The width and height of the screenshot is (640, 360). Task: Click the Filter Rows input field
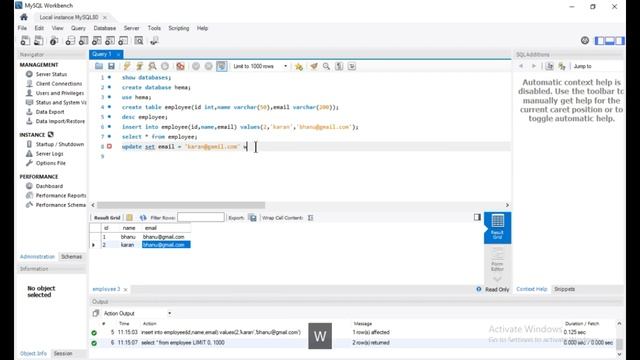click(201, 218)
